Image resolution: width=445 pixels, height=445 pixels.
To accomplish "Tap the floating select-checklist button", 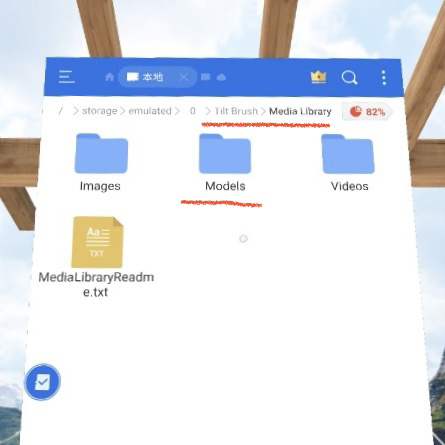I will point(43,382).
